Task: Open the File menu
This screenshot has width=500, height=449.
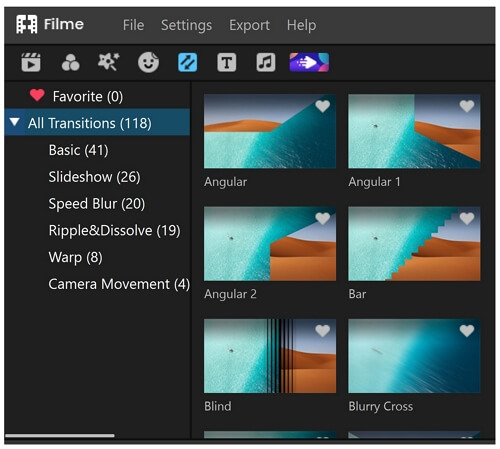Action: point(133,25)
